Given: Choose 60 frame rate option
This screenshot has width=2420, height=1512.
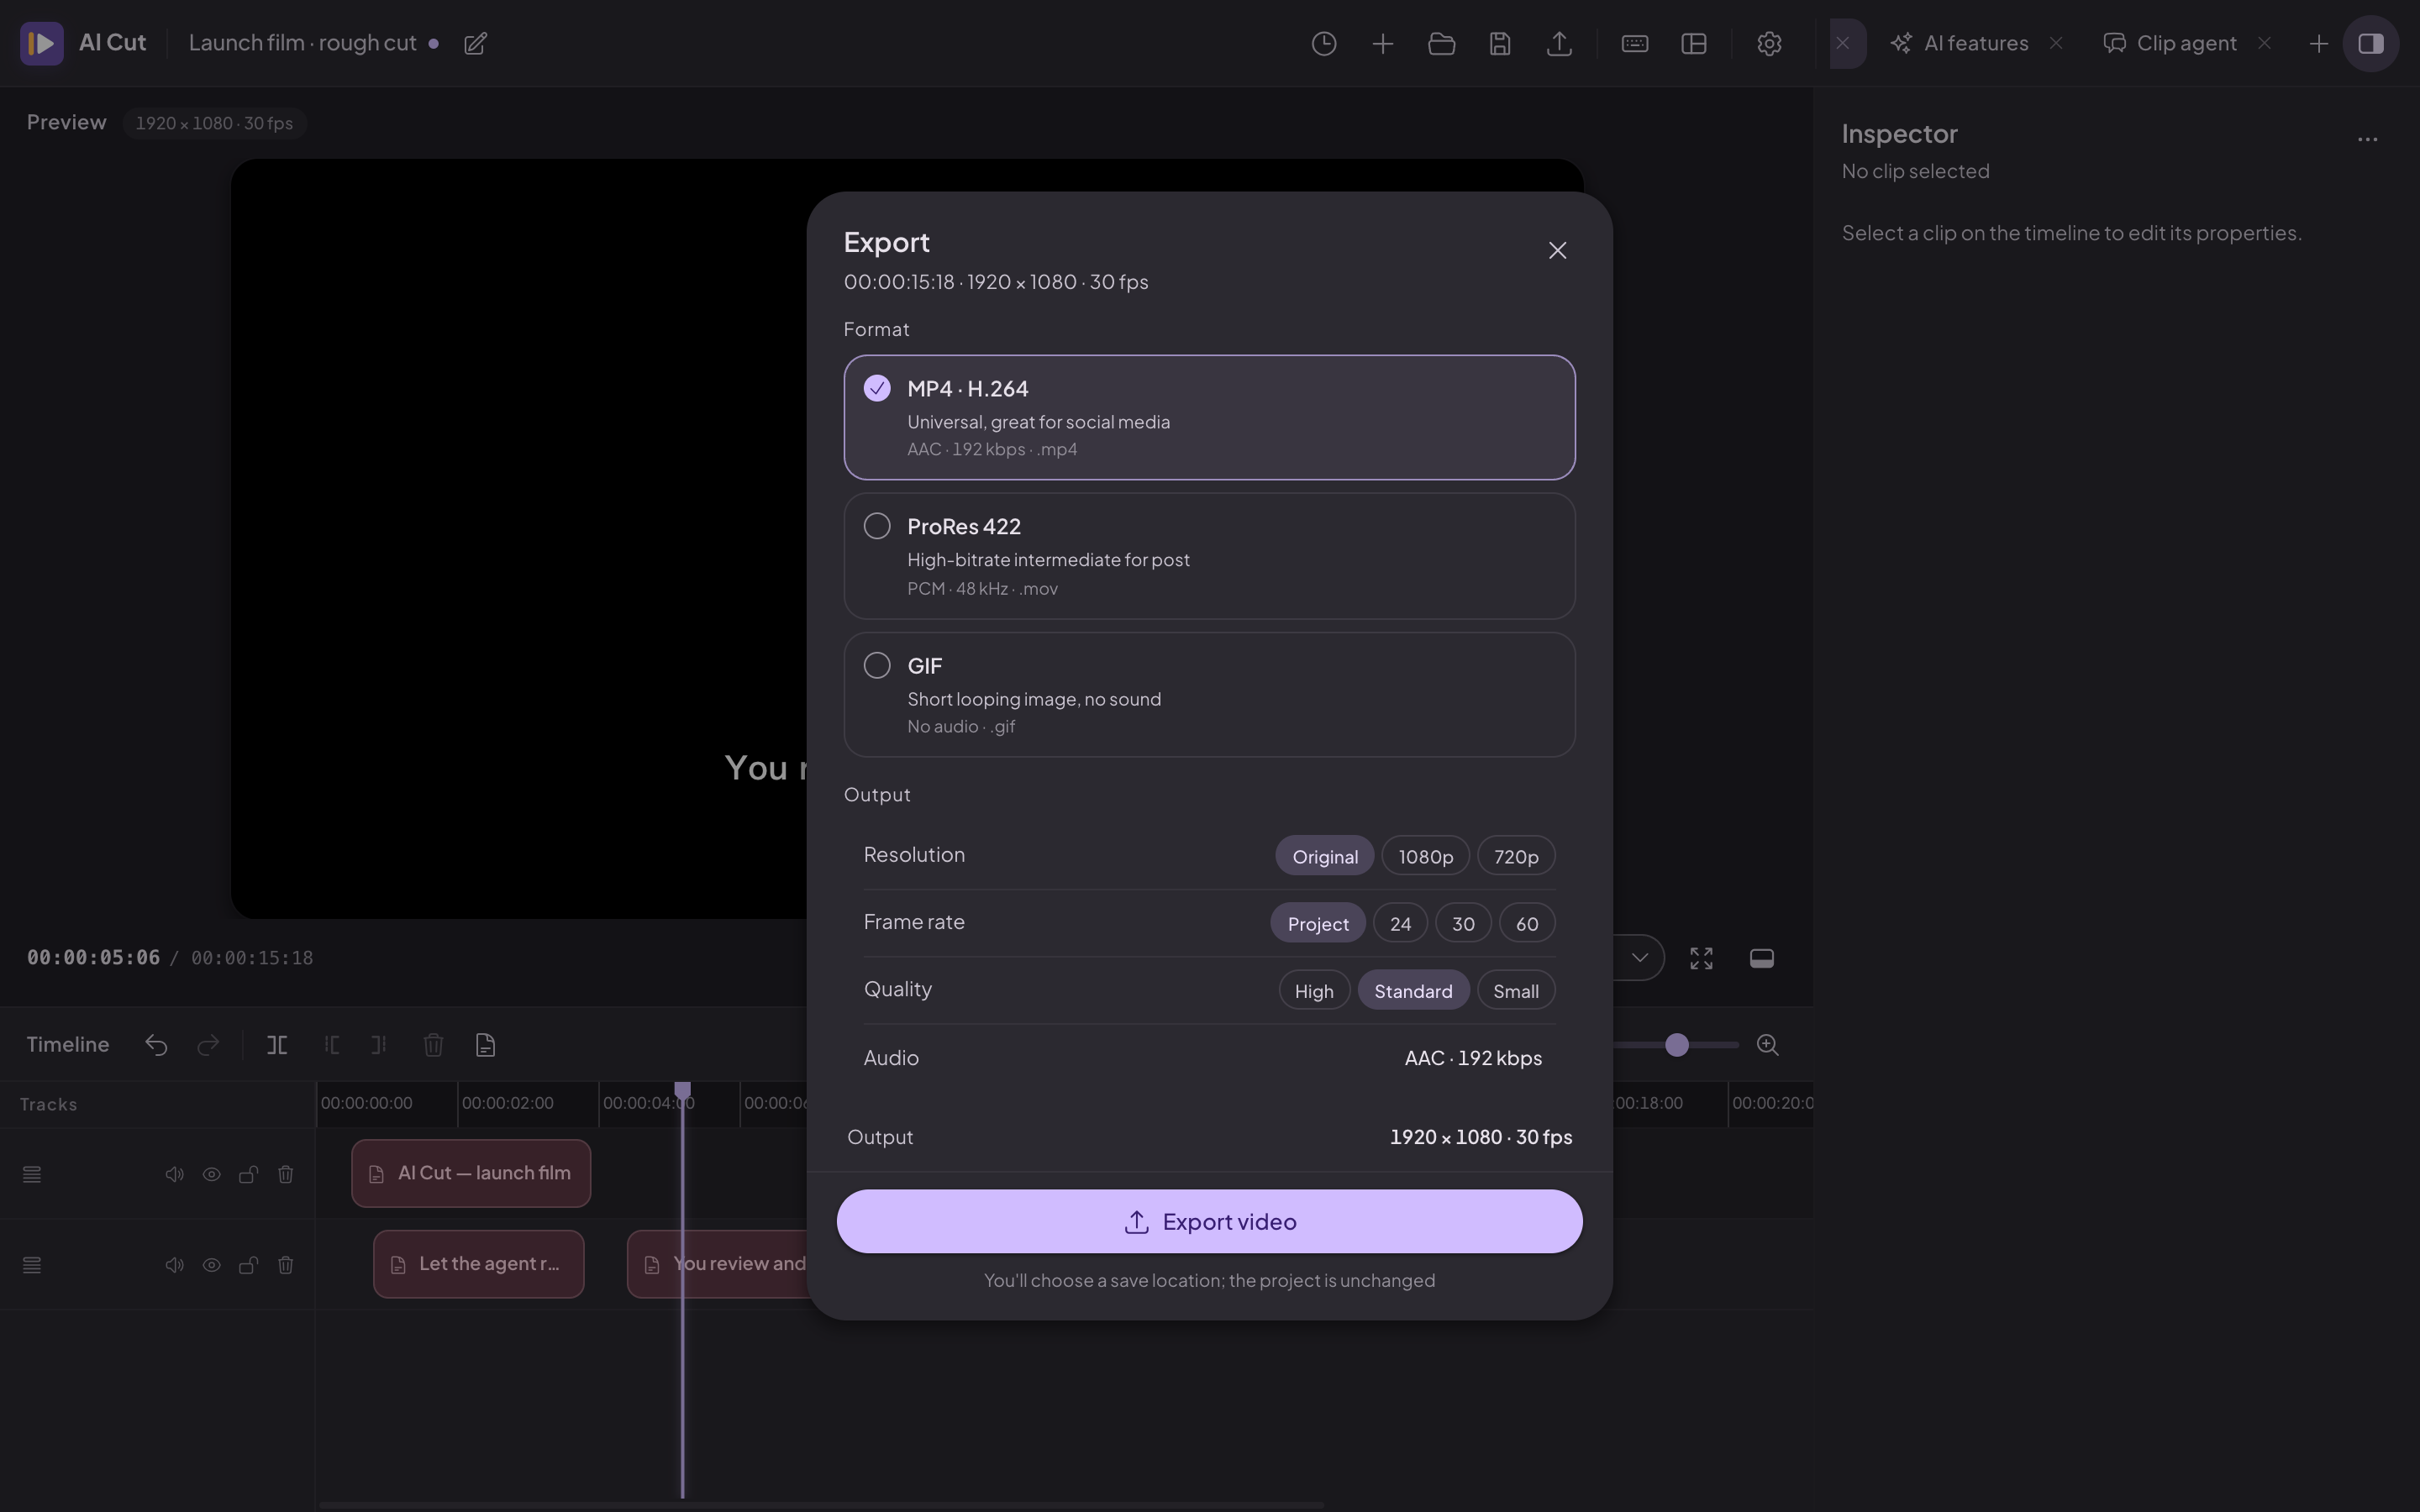Looking at the screenshot, I should click(x=1527, y=923).
